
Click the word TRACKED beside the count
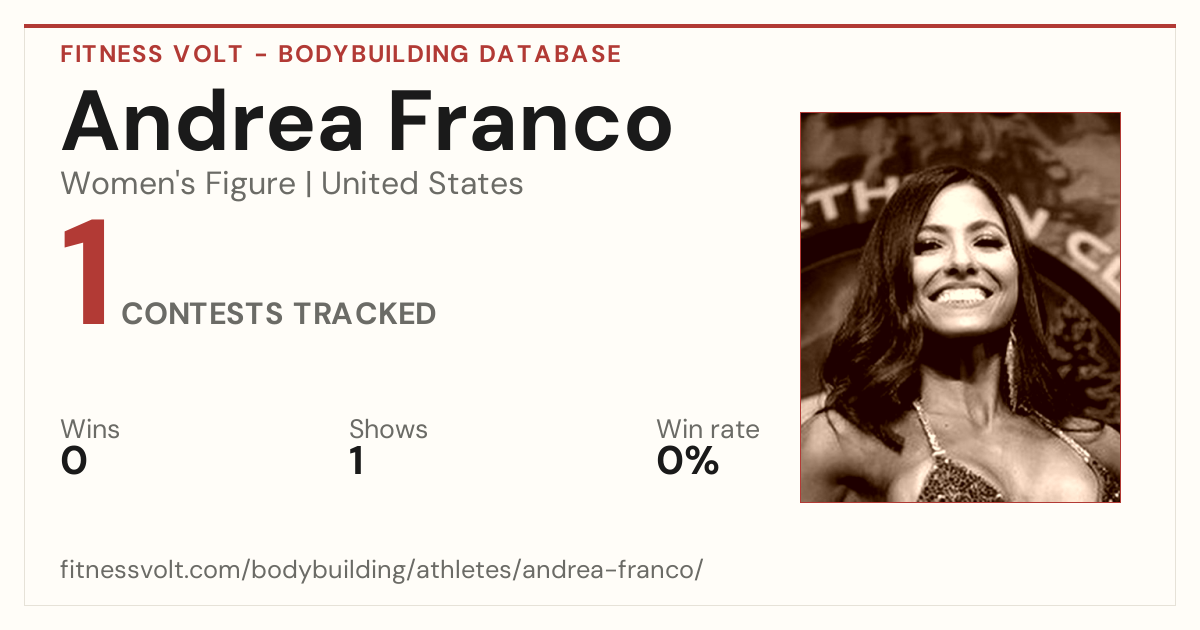[364, 314]
